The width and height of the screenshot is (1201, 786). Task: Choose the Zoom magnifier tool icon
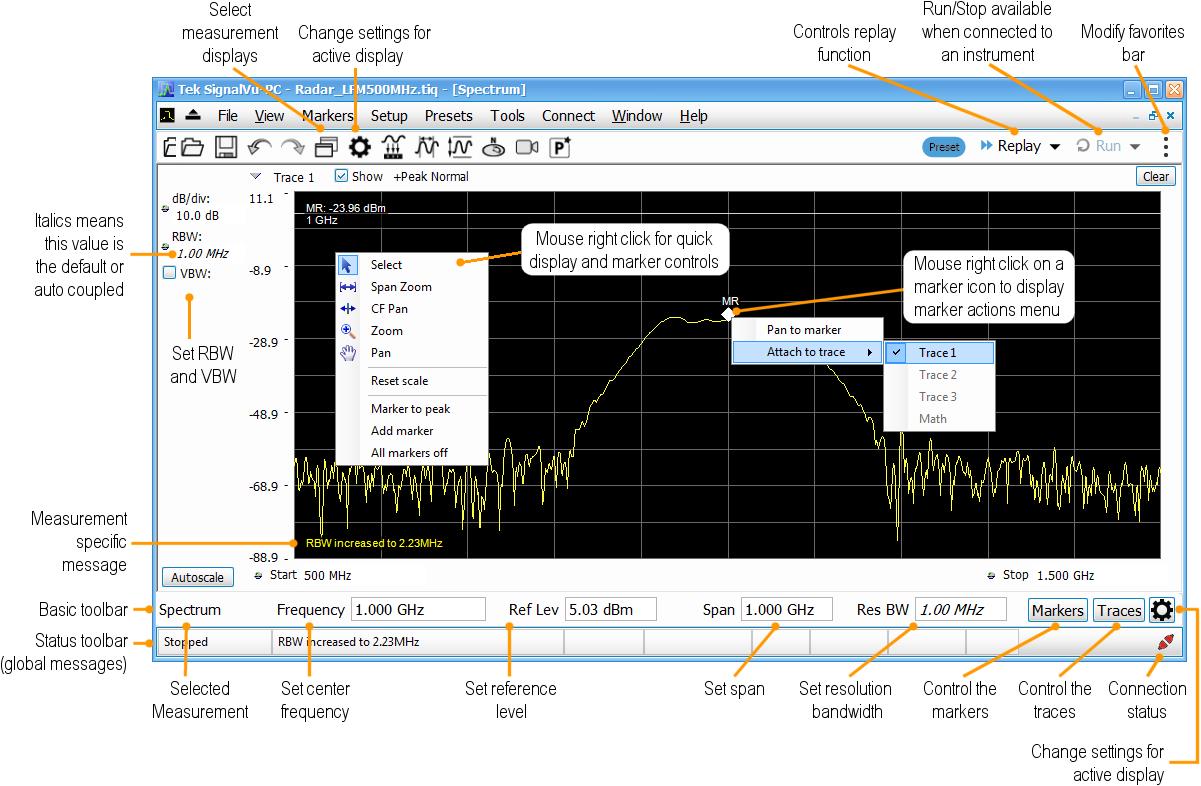348,331
